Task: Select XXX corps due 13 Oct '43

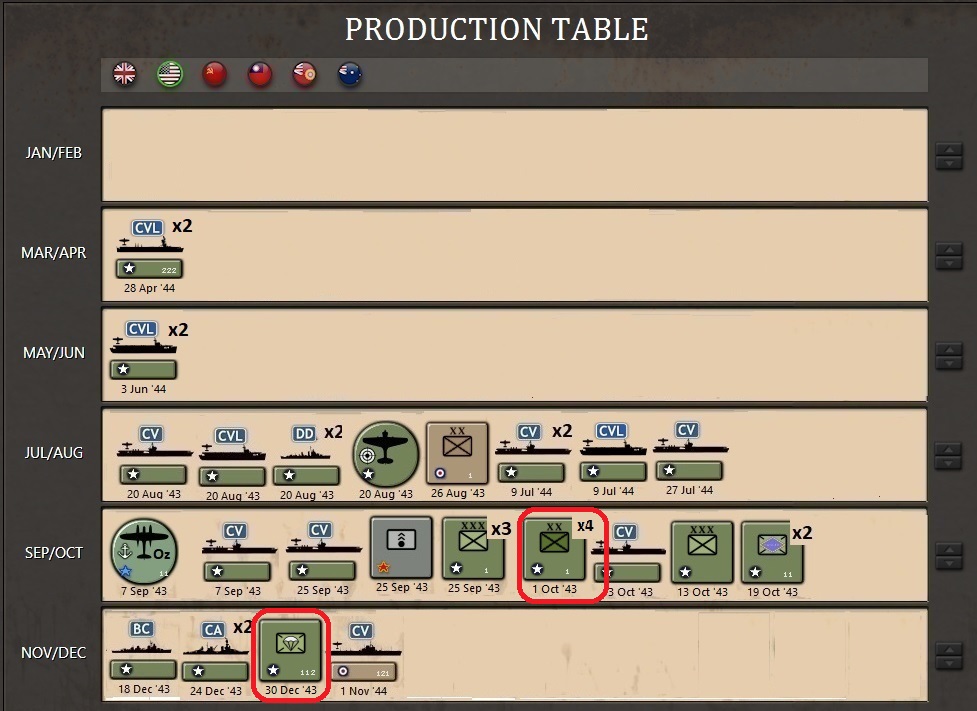Action: pos(702,553)
